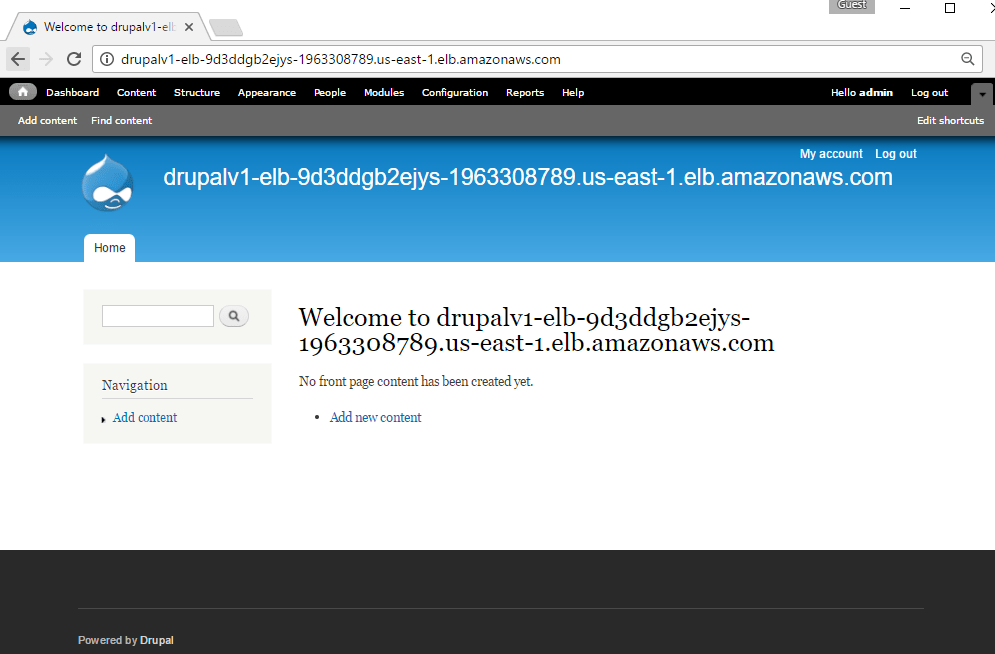Click the Edit shortcuts link
The height and width of the screenshot is (654, 995).
(x=950, y=121)
